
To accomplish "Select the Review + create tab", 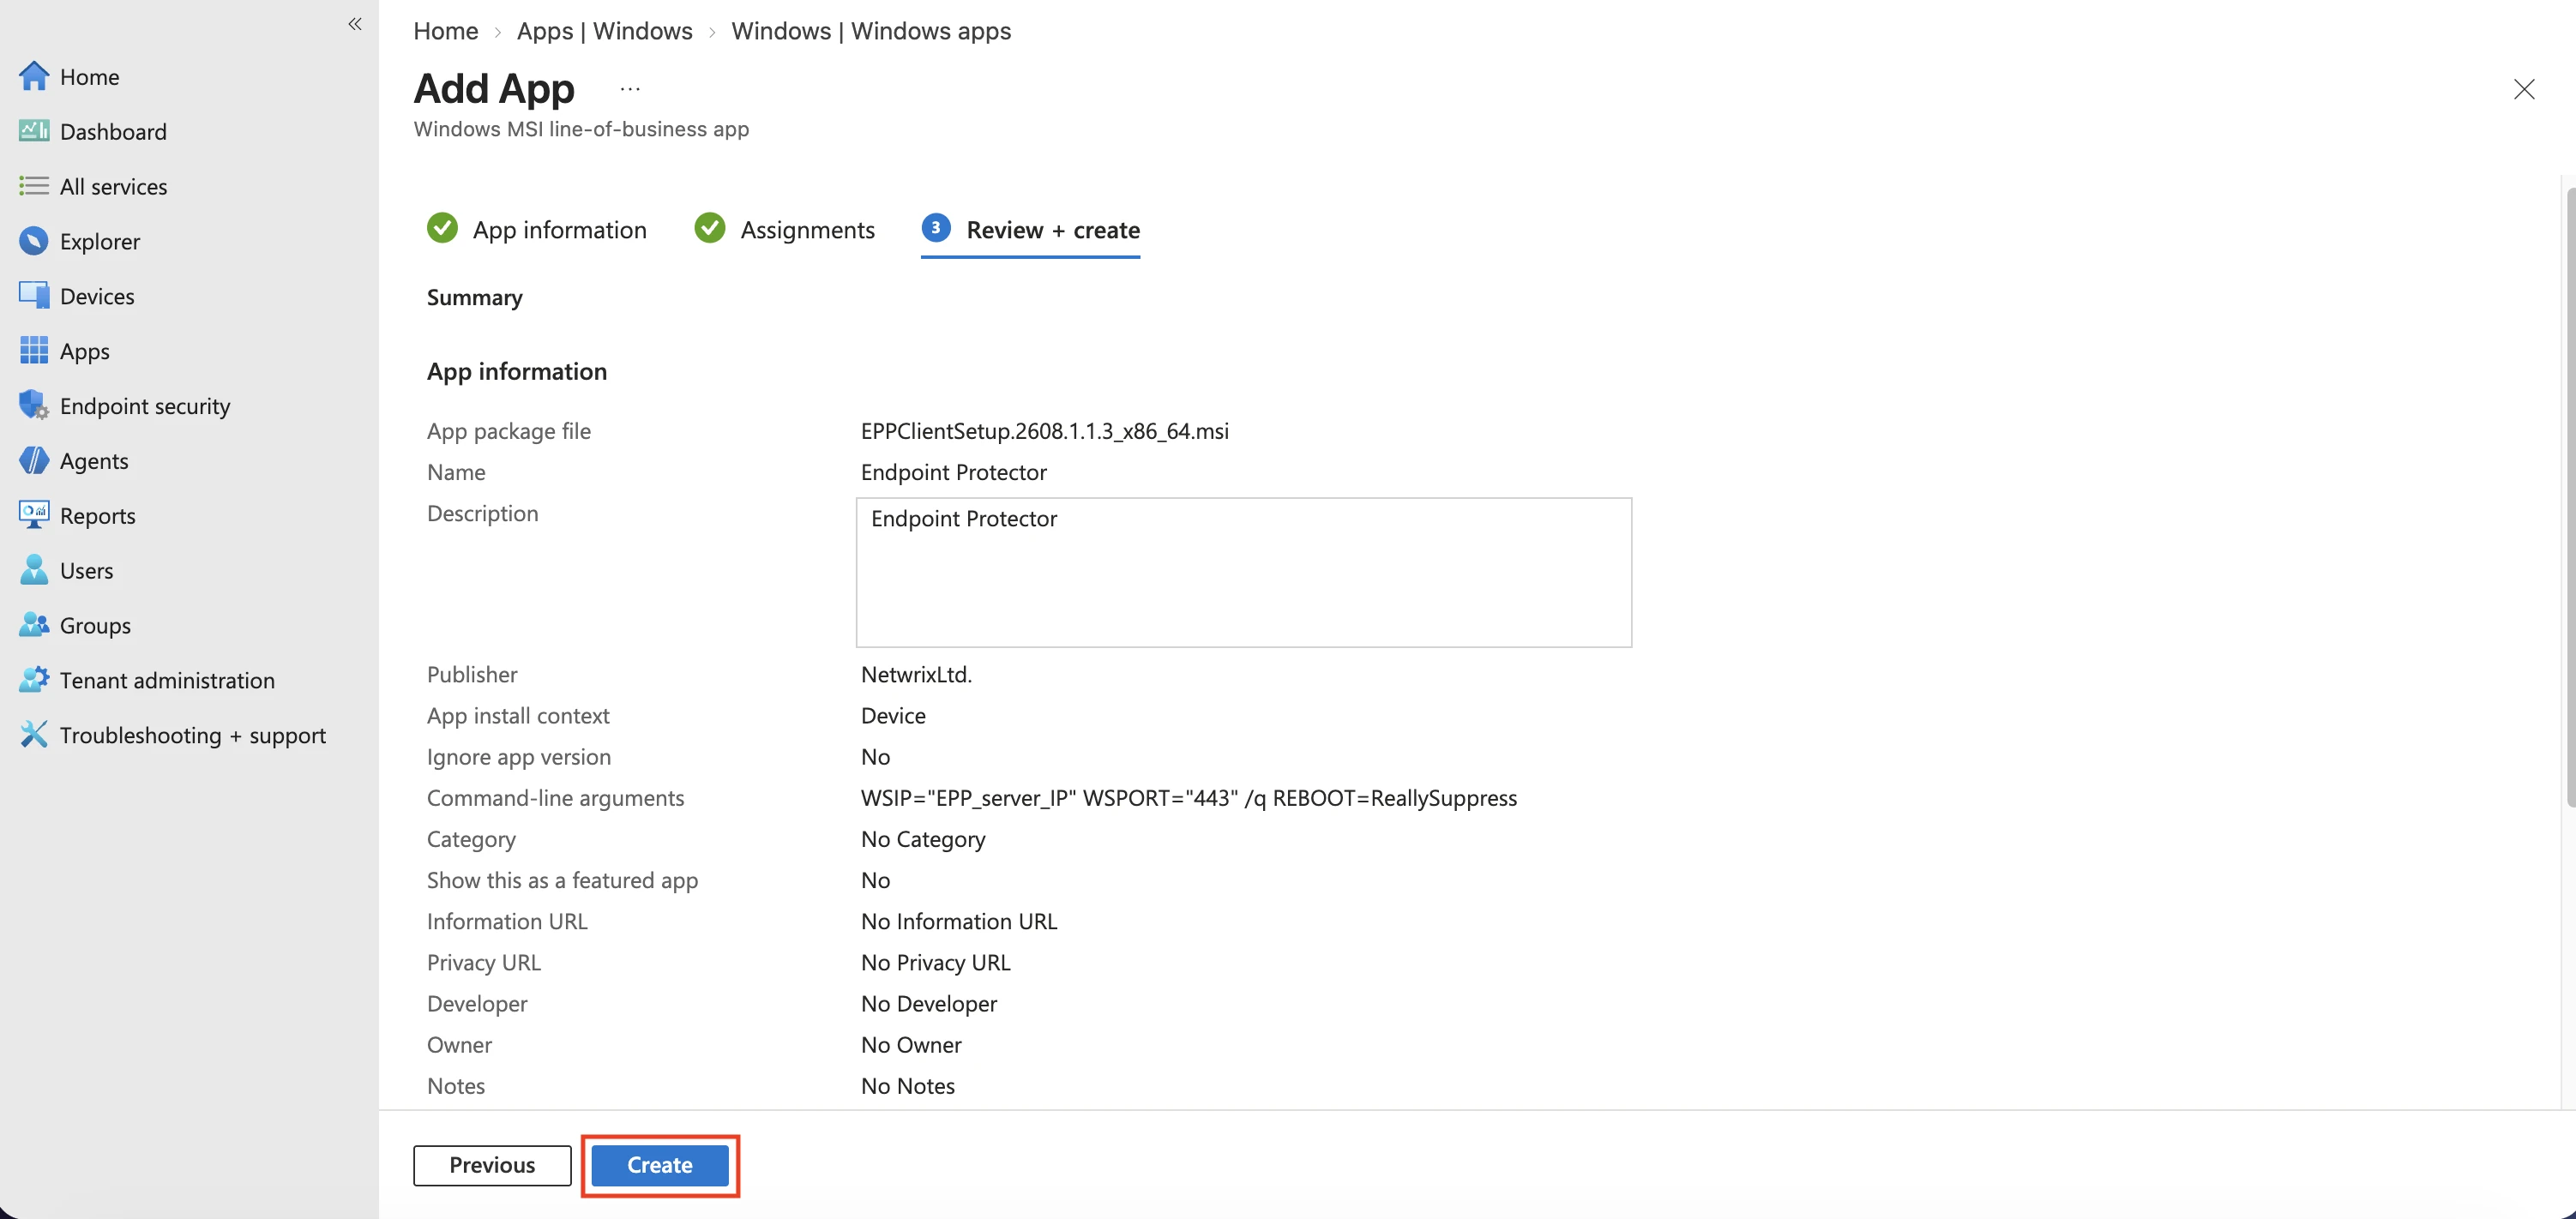I will tap(1030, 230).
